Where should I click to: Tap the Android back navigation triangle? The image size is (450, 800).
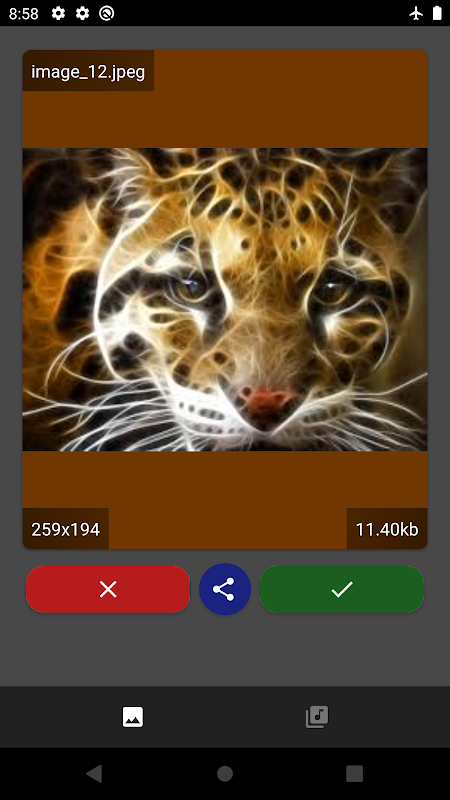(94, 773)
